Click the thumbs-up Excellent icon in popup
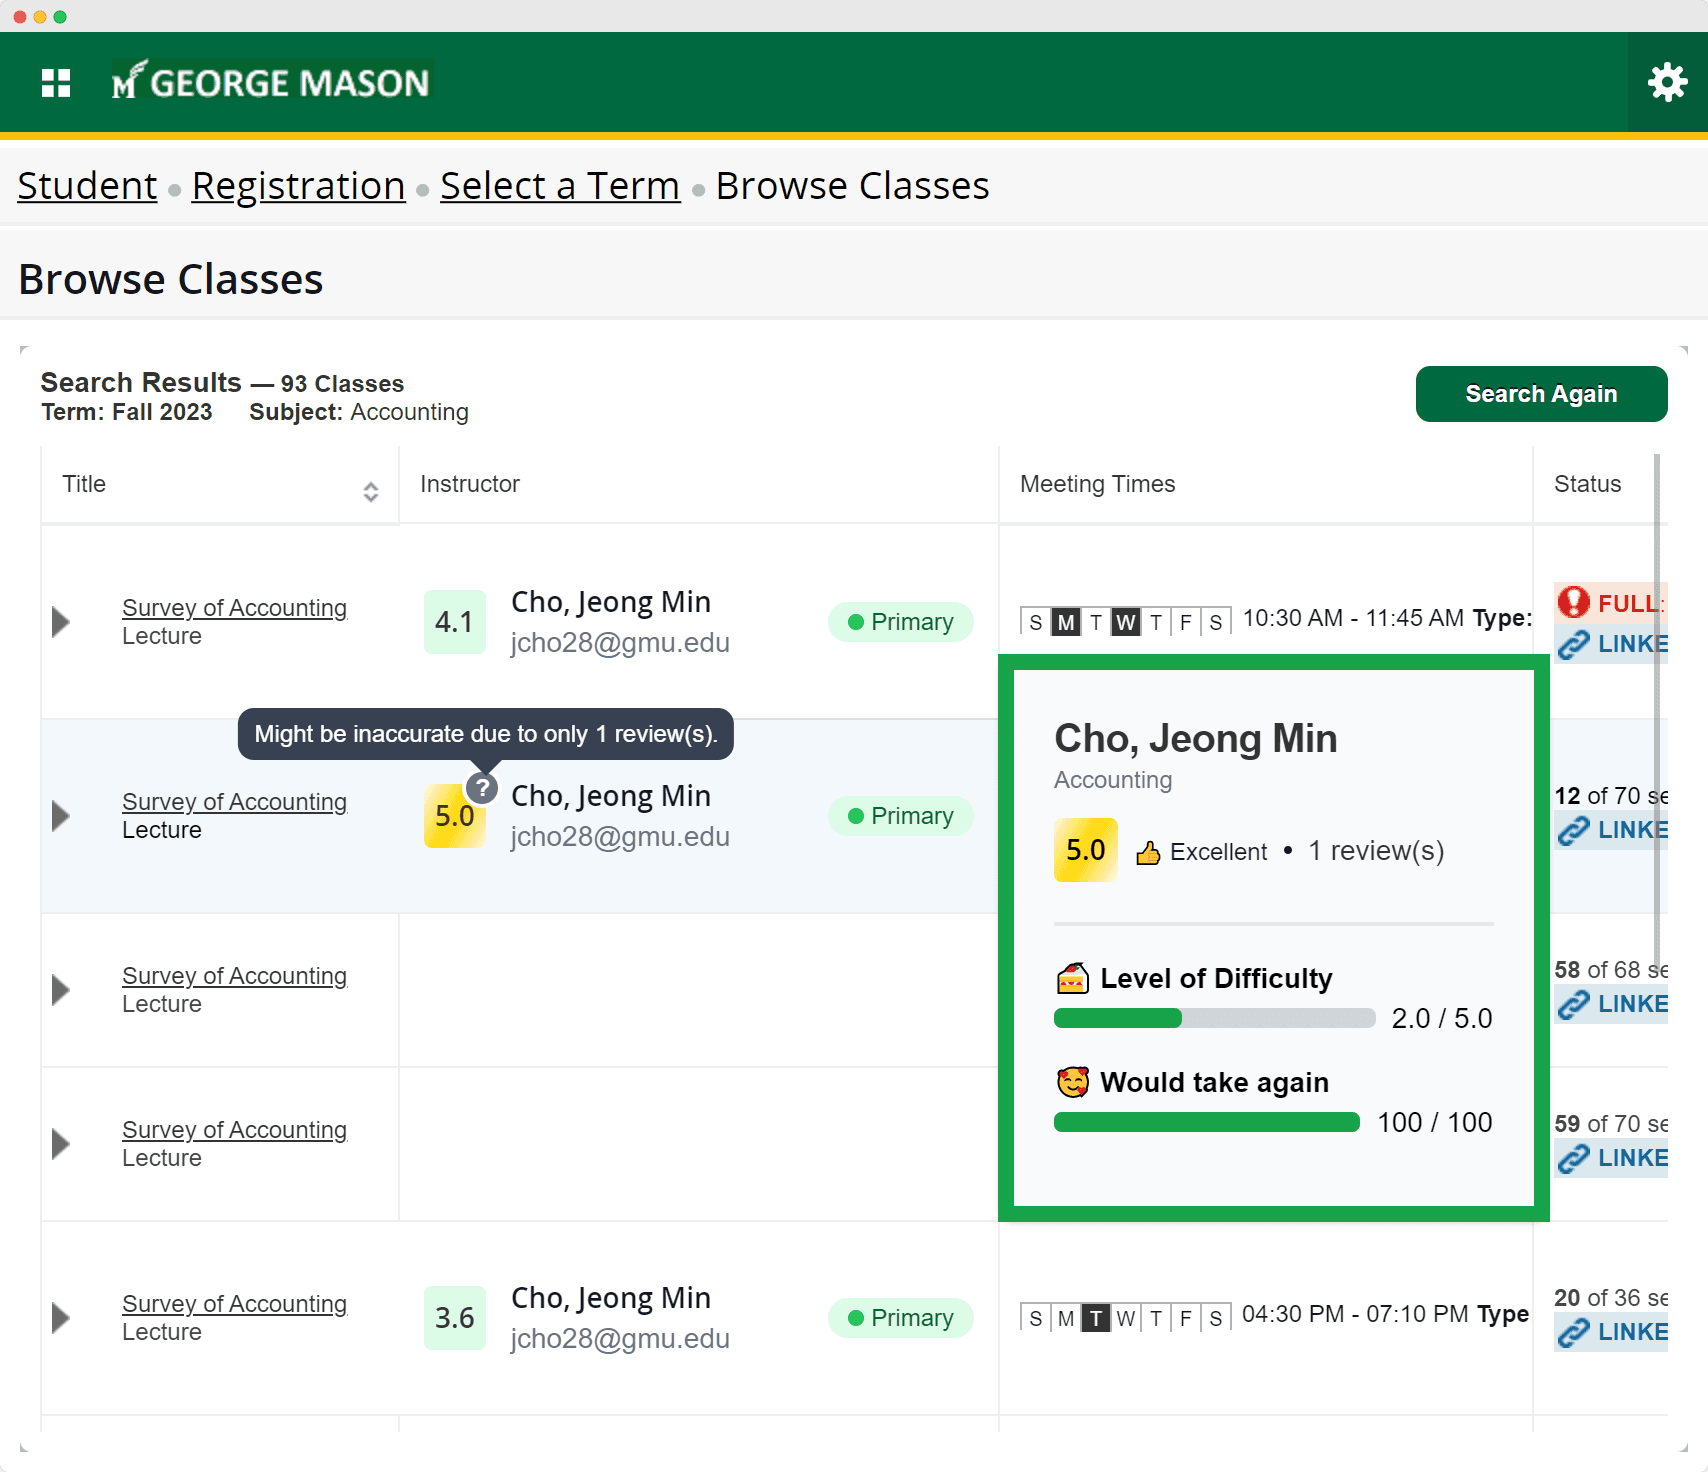The height and width of the screenshot is (1472, 1708). click(x=1148, y=852)
